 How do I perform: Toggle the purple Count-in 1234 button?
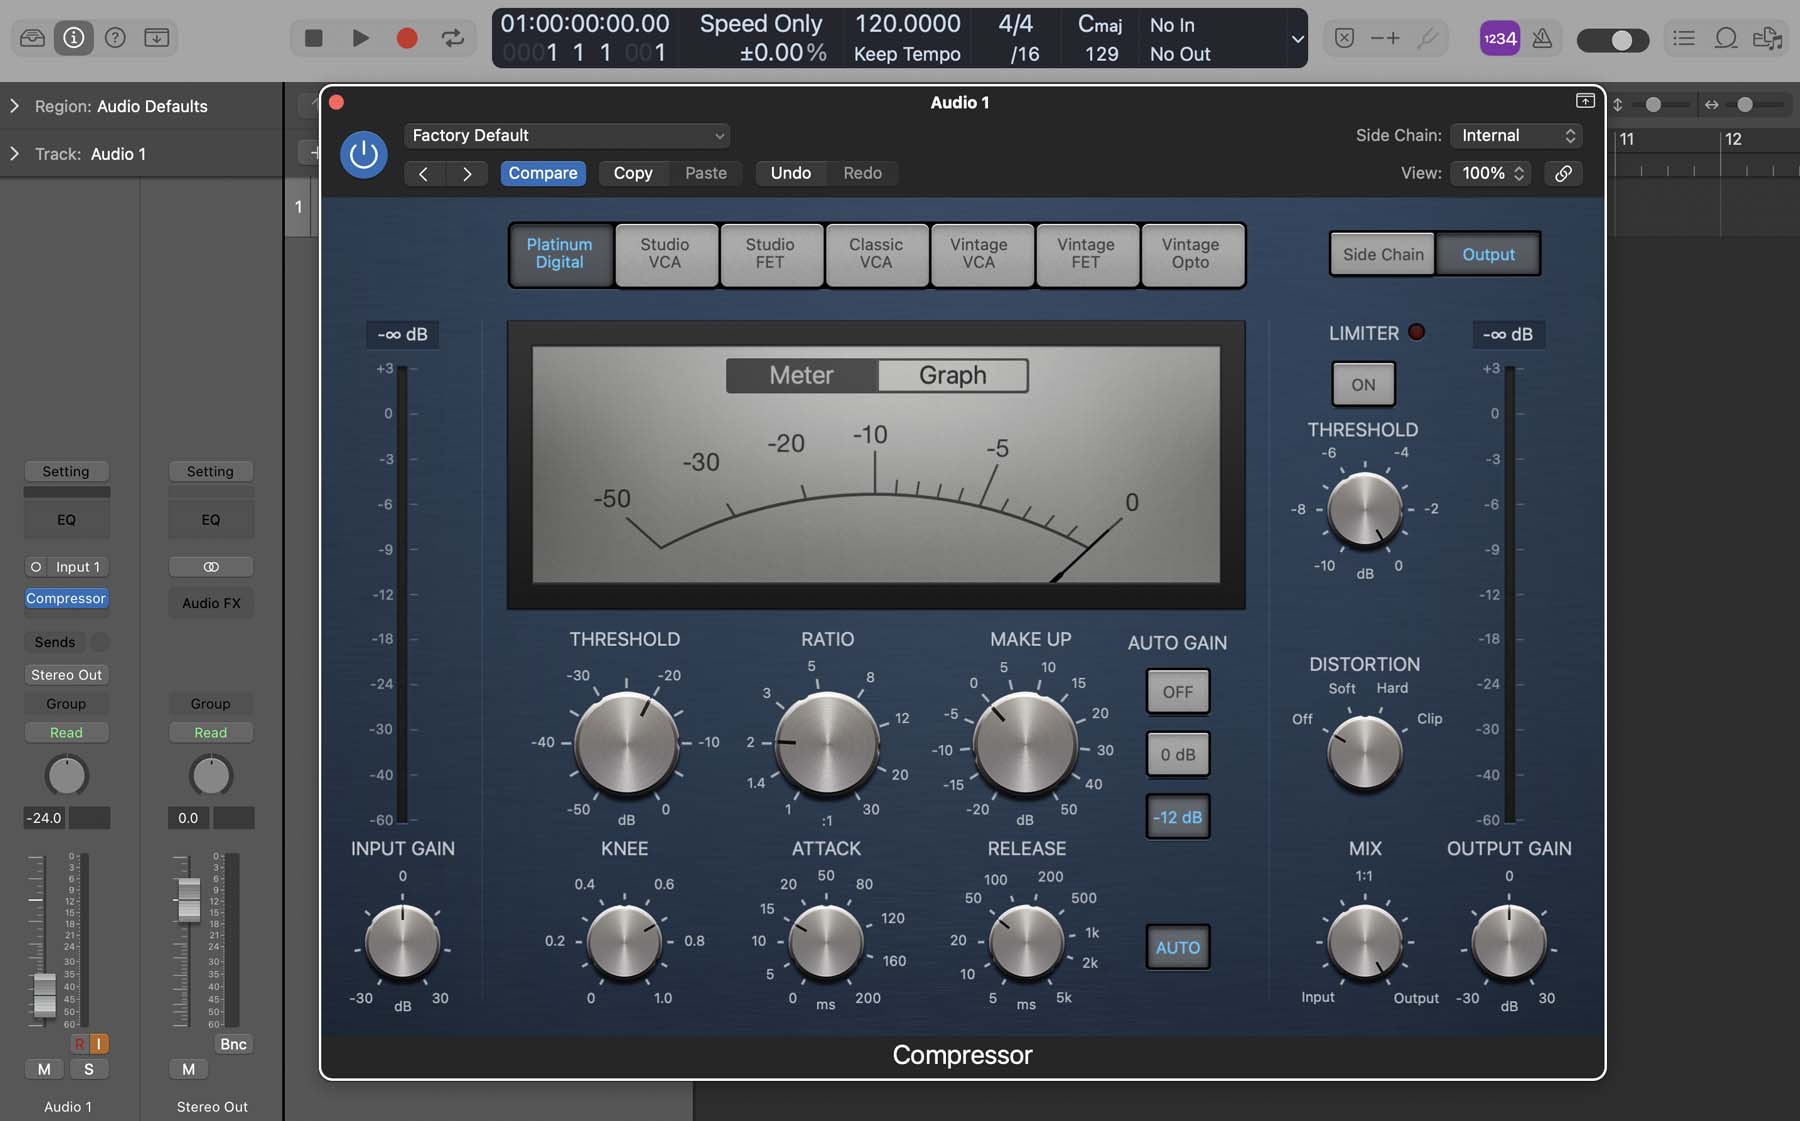coord(1499,38)
